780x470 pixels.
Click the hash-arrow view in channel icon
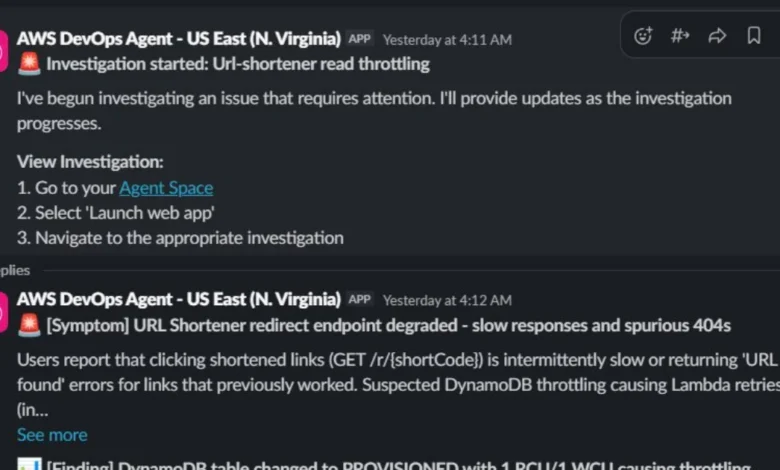coord(680,36)
